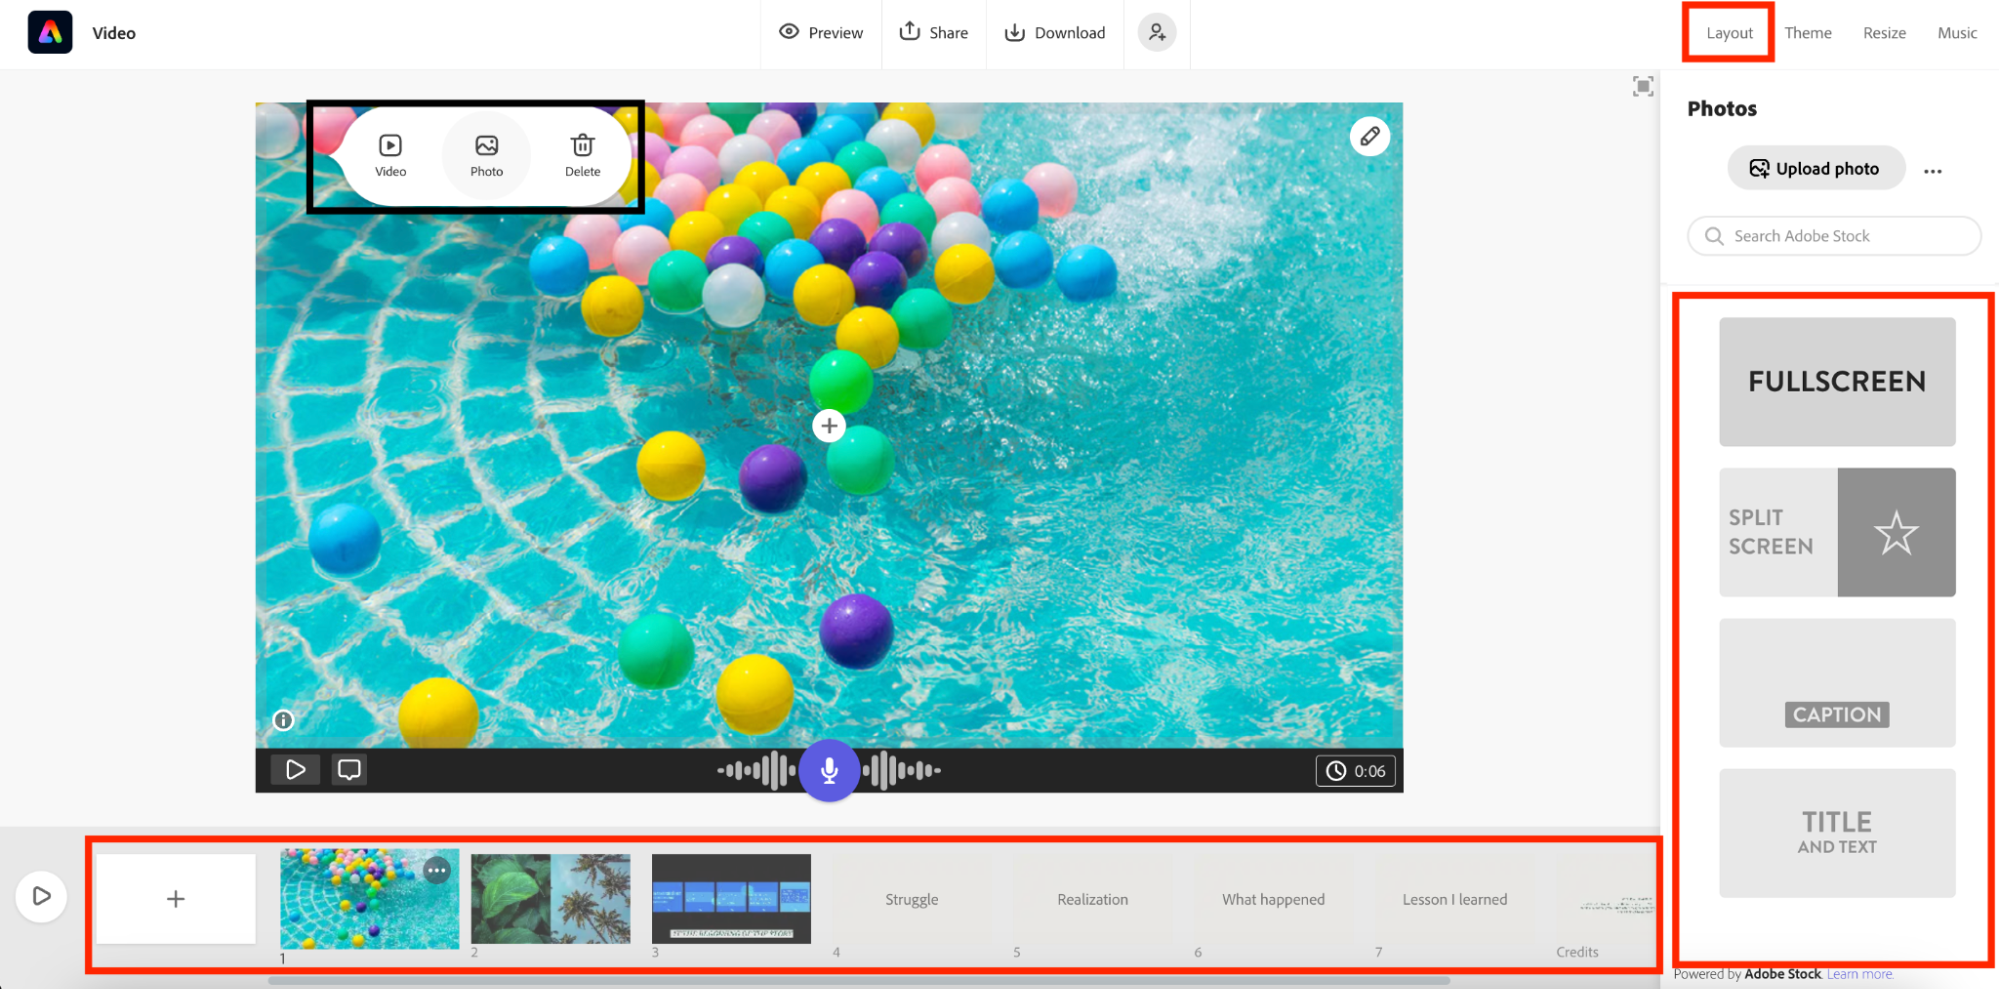Click the Adobe Express logo icon
The height and width of the screenshot is (989, 1999).
pos(50,32)
